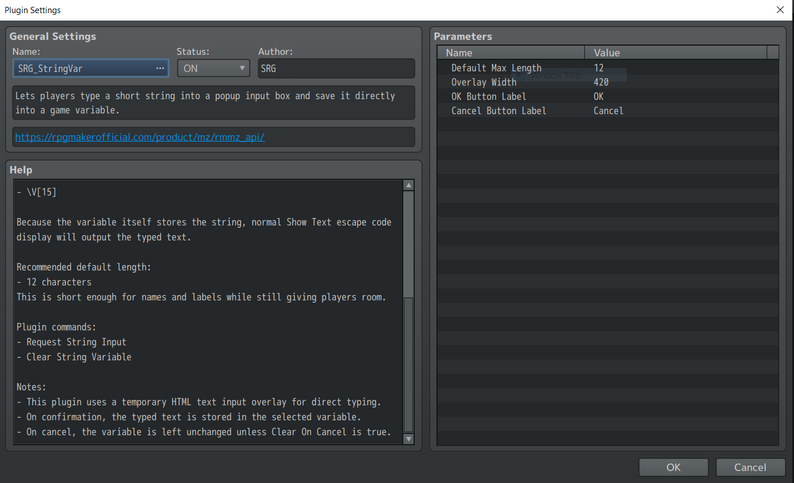Click the value Cancel for Cancel Button Label
Image resolution: width=794 pixels, height=483 pixels.
(x=608, y=110)
